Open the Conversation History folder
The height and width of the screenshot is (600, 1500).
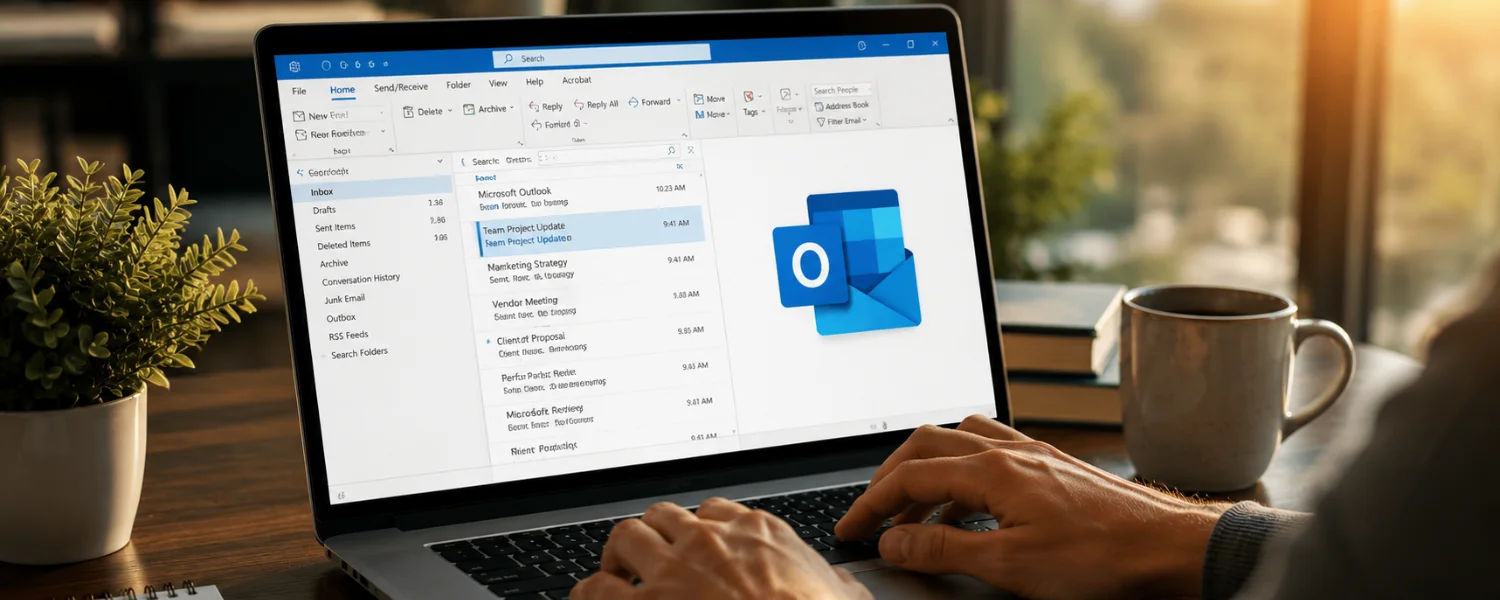pyautogui.click(x=360, y=280)
